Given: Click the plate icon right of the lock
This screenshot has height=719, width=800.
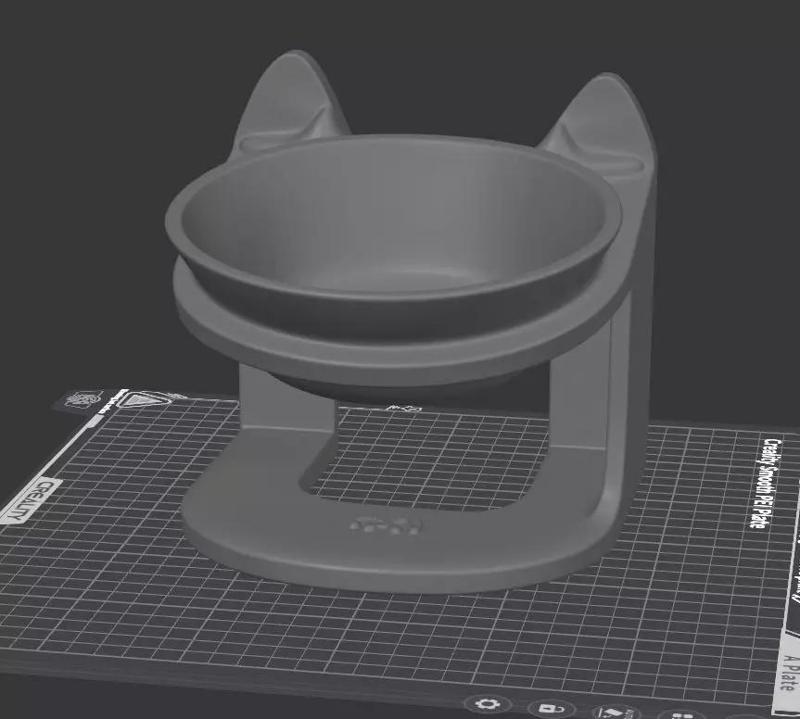Looking at the screenshot, I should [616, 712].
